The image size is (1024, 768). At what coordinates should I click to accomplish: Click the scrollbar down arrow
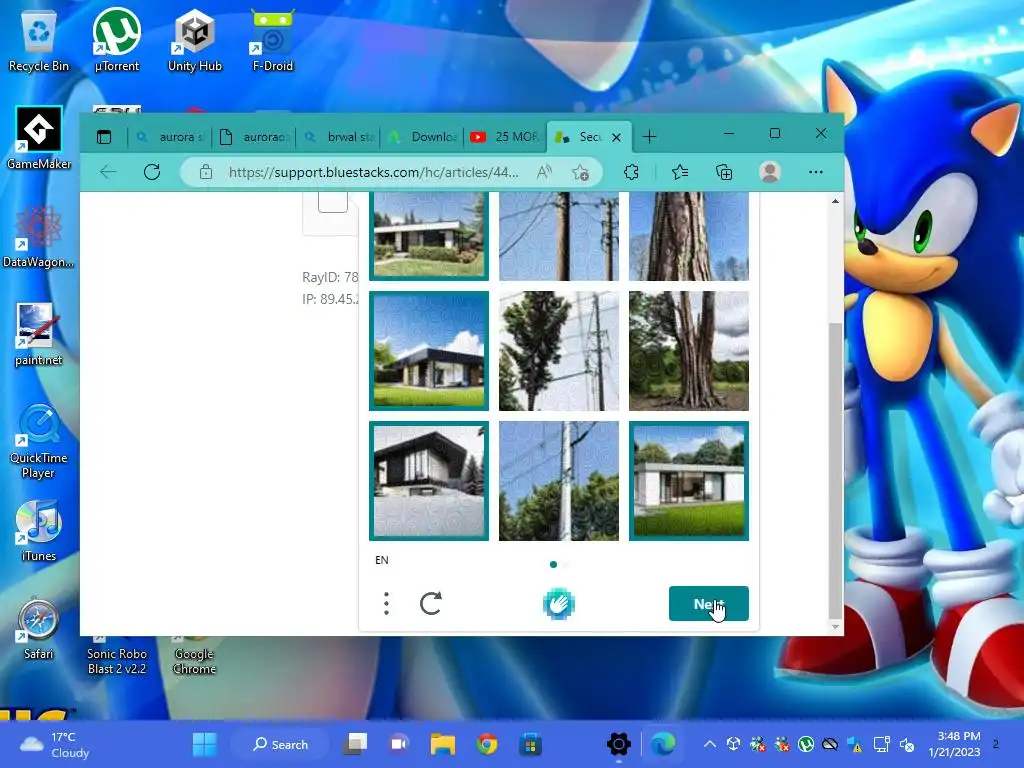(835, 627)
